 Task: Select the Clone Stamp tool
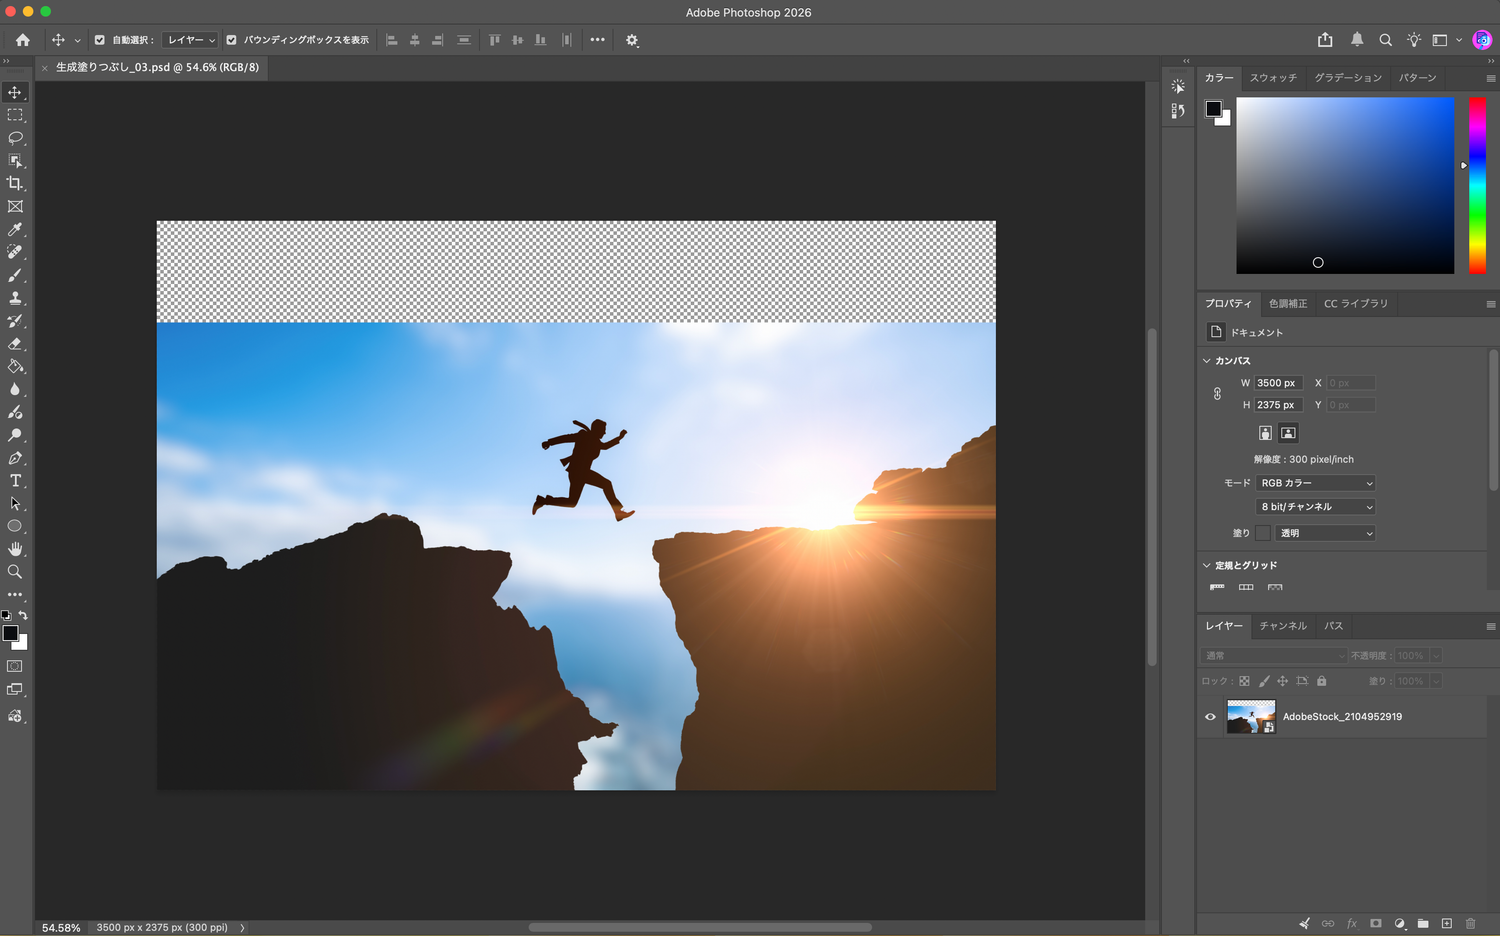(x=15, y=298)
